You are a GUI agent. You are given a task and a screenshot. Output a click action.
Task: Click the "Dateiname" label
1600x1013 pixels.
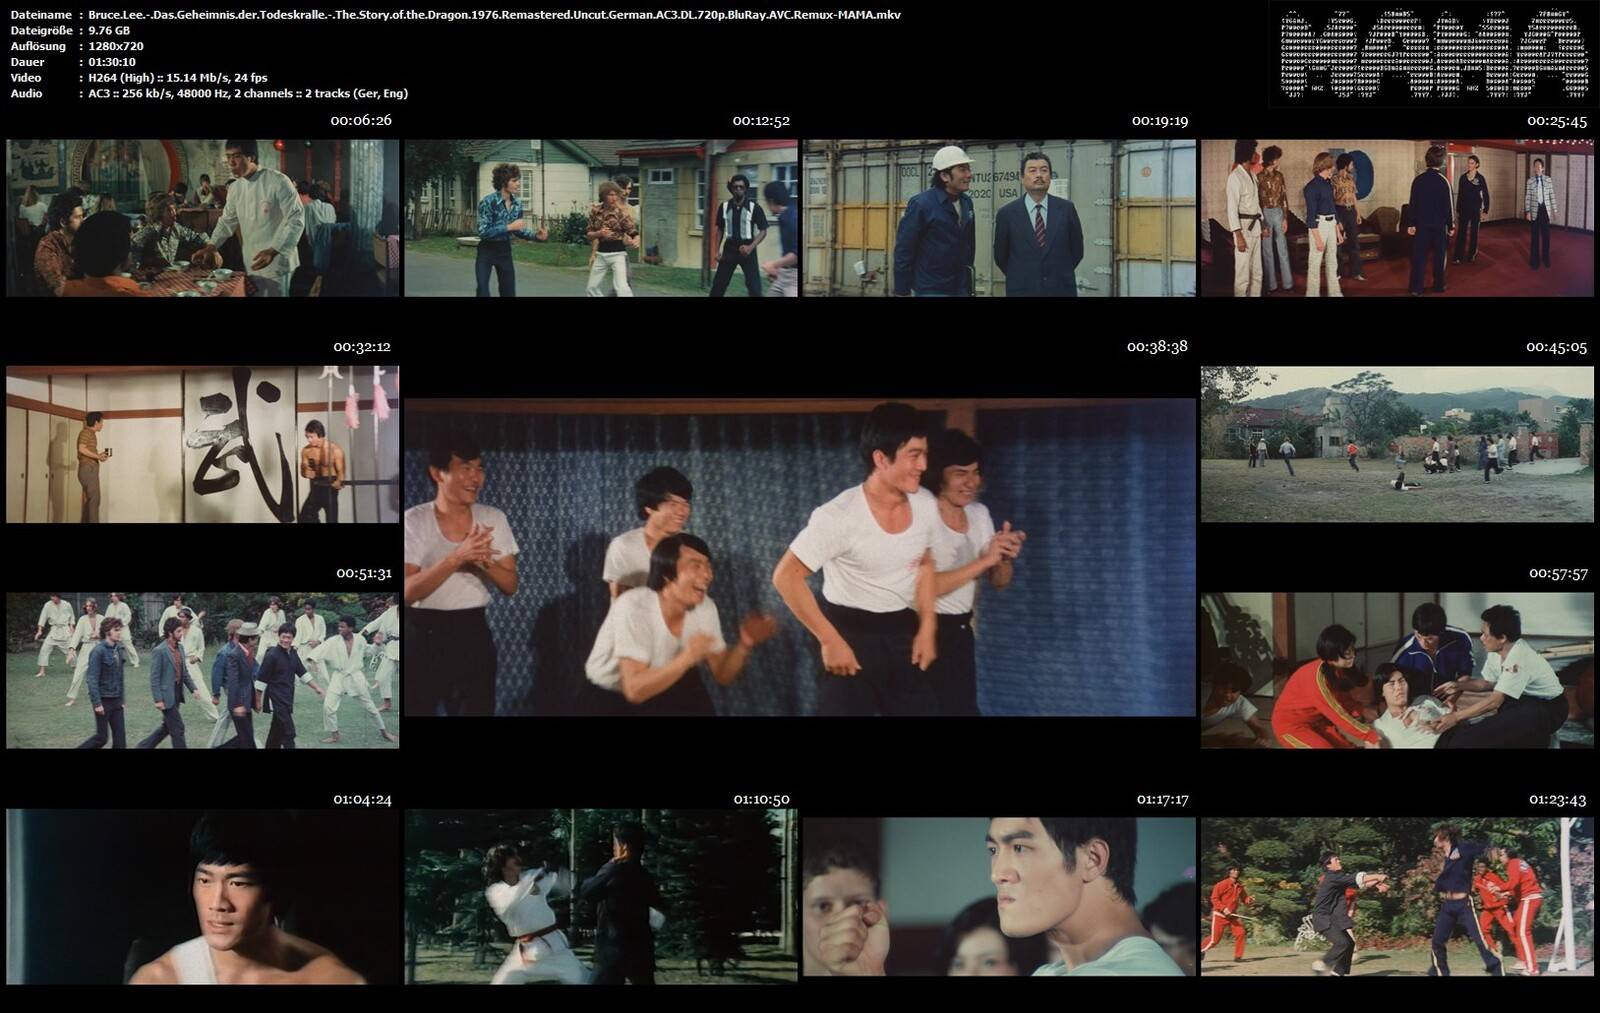(x=40, y=15)
